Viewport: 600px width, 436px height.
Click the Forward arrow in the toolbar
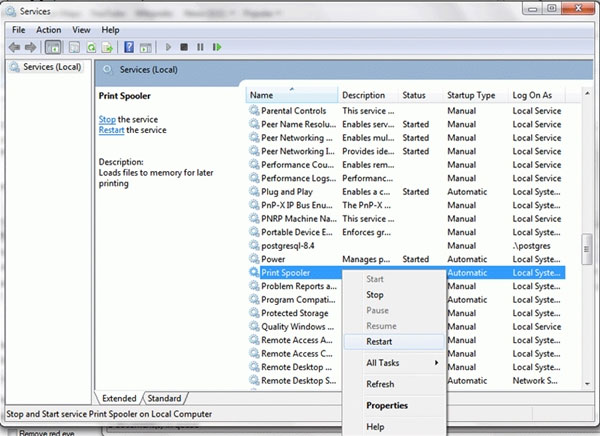pyautogui.click(x=30, y=47)
